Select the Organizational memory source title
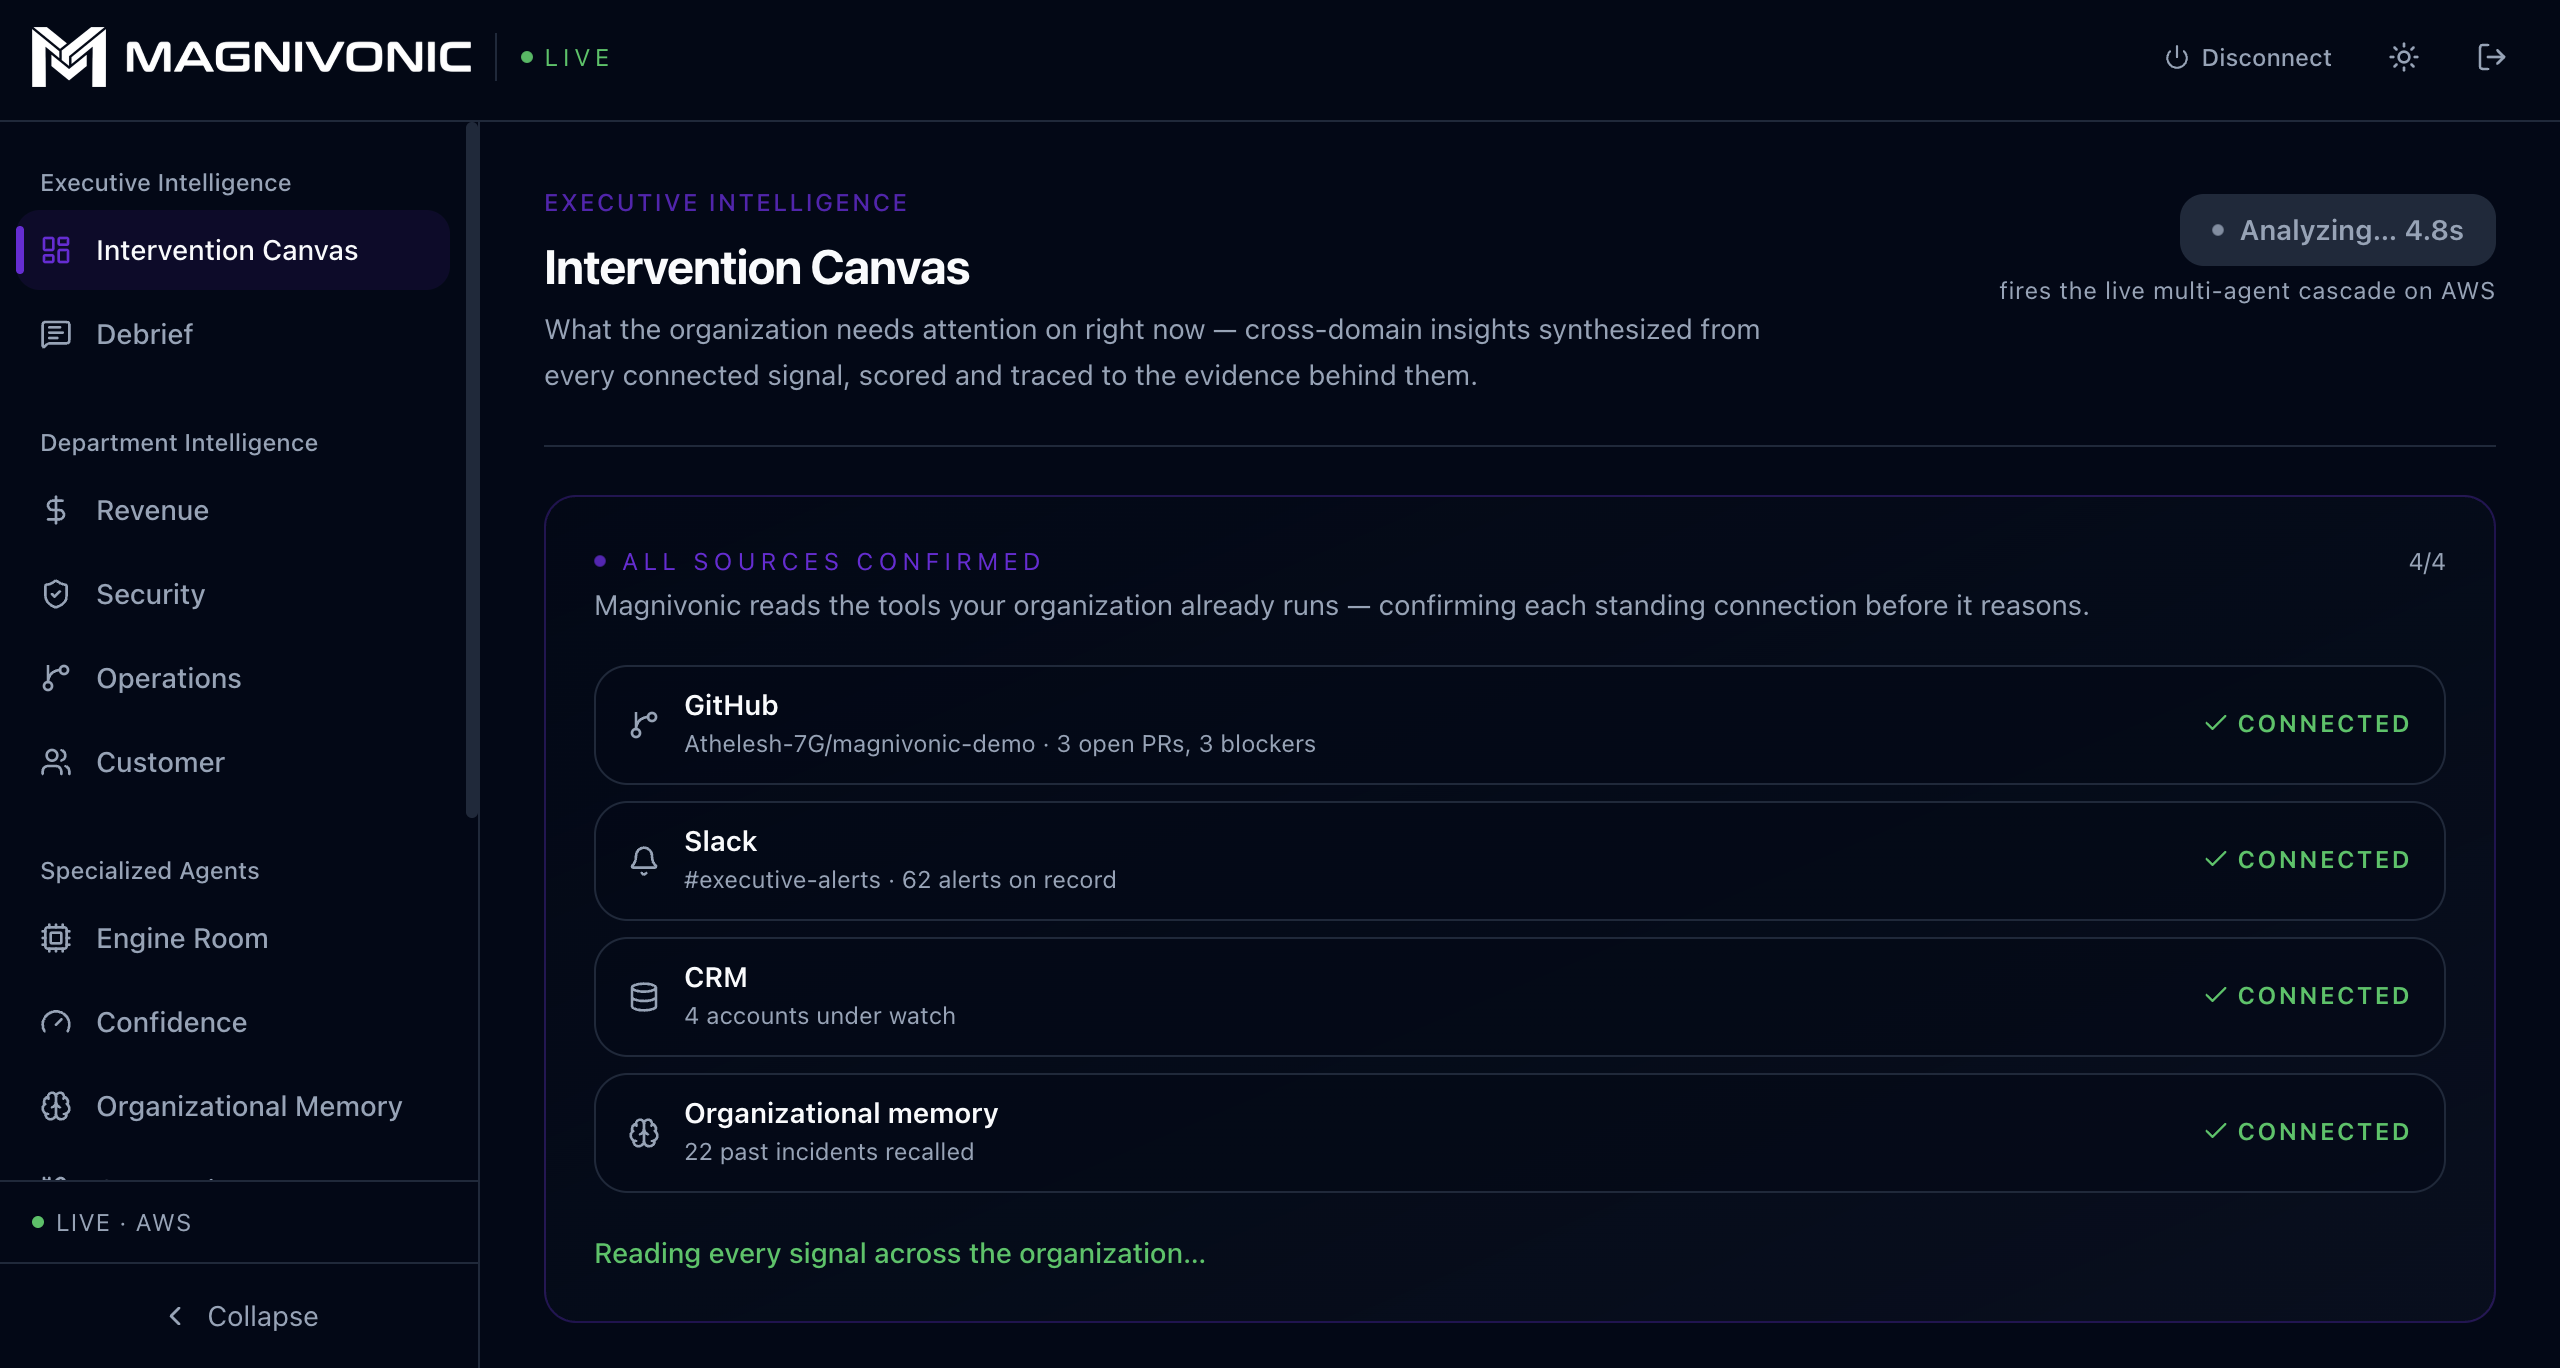This screenshot has height=1368, width=2560. click(x=841, y=1113)
